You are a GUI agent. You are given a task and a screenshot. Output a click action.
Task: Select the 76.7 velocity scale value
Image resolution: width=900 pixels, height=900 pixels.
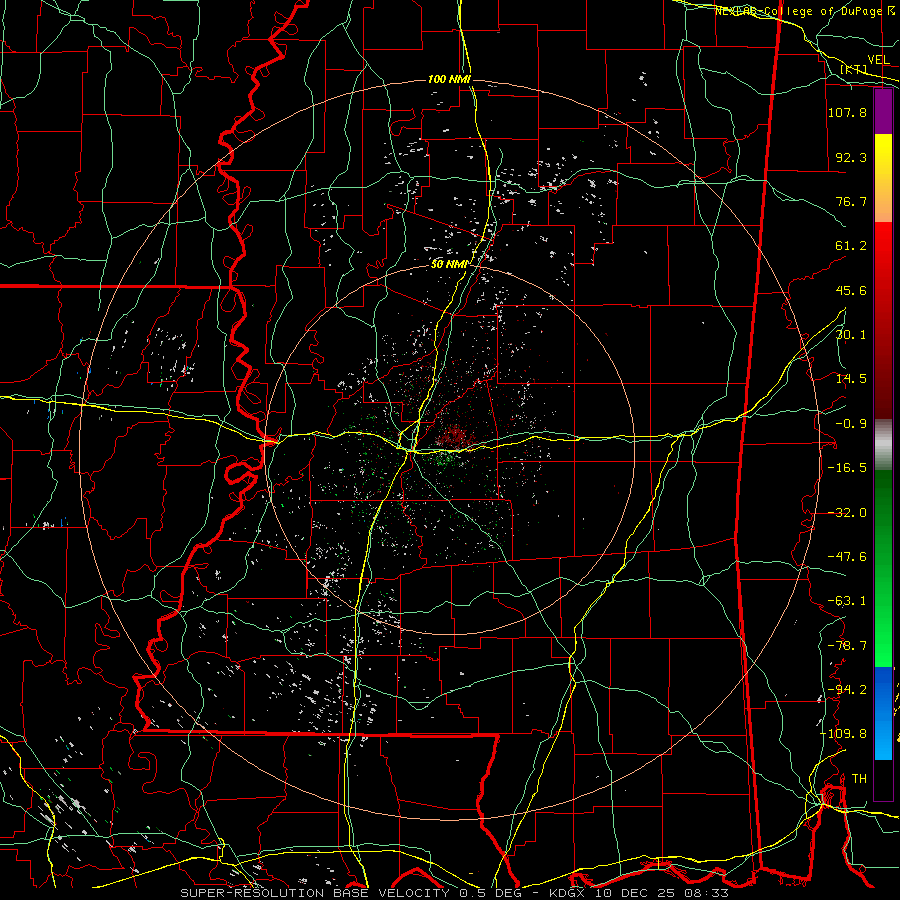(851, 201)
